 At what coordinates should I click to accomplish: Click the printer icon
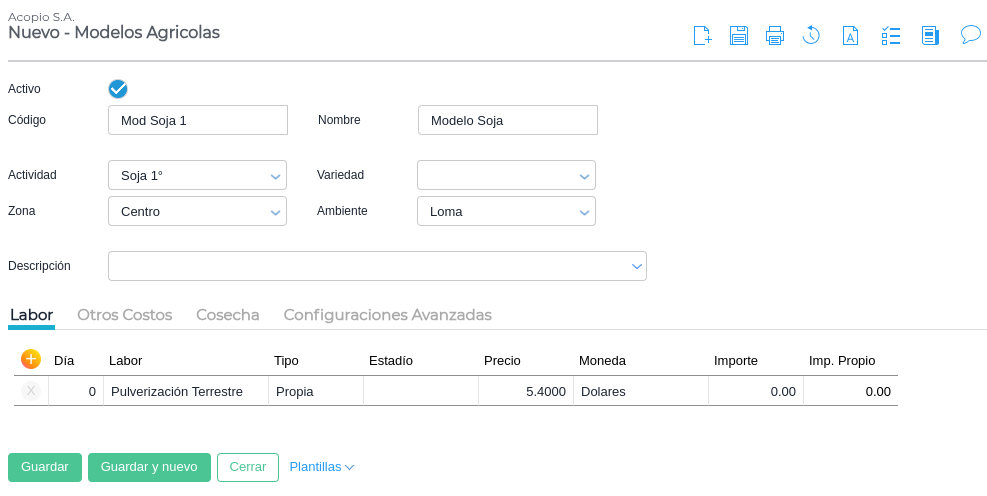[775, 36]
